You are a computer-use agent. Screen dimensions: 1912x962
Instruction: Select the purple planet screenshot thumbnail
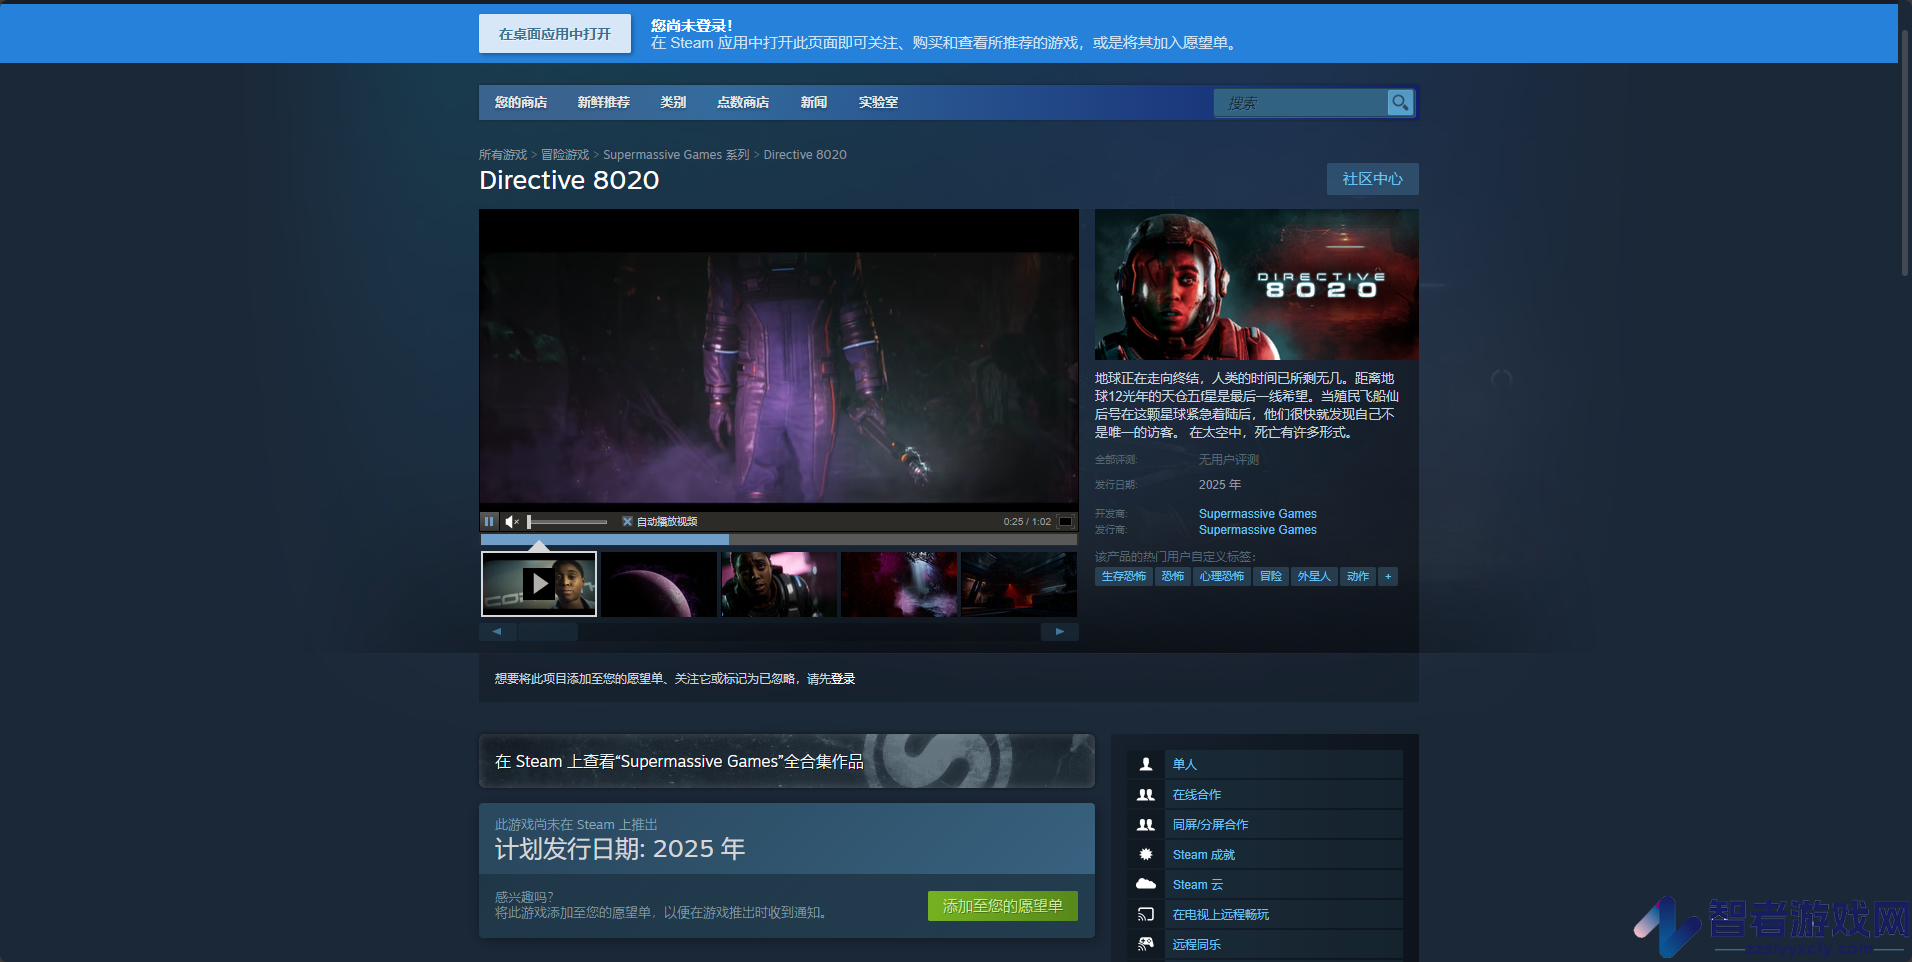pos(659,584)
